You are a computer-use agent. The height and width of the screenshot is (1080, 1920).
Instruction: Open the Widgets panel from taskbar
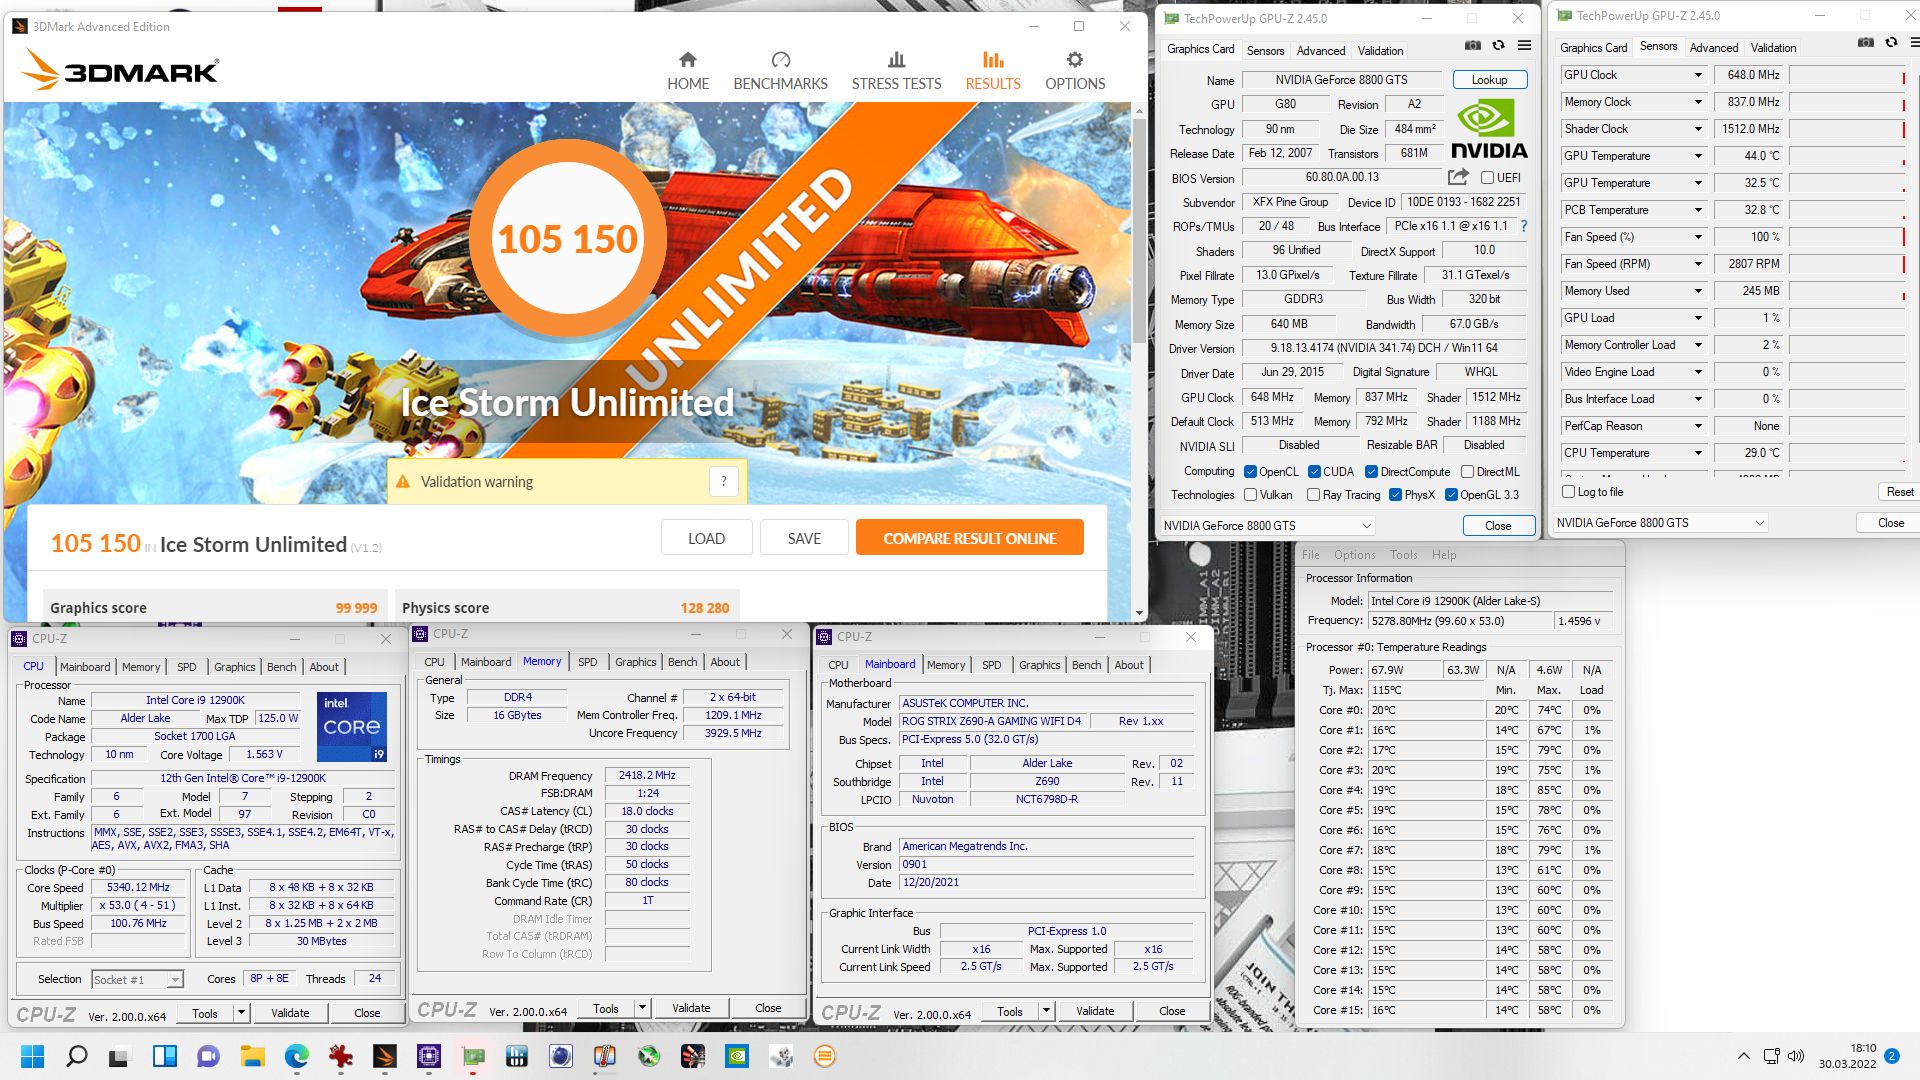(165, 1056)
